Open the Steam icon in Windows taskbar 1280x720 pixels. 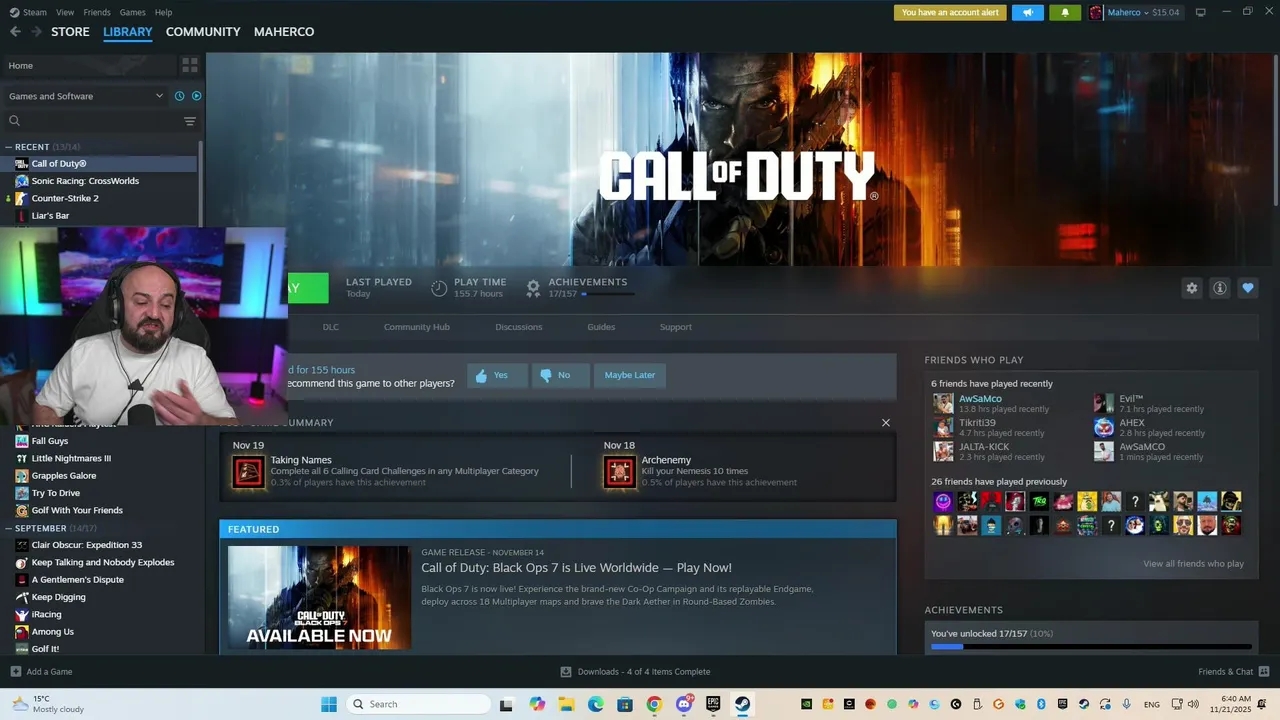coord(742,704)
